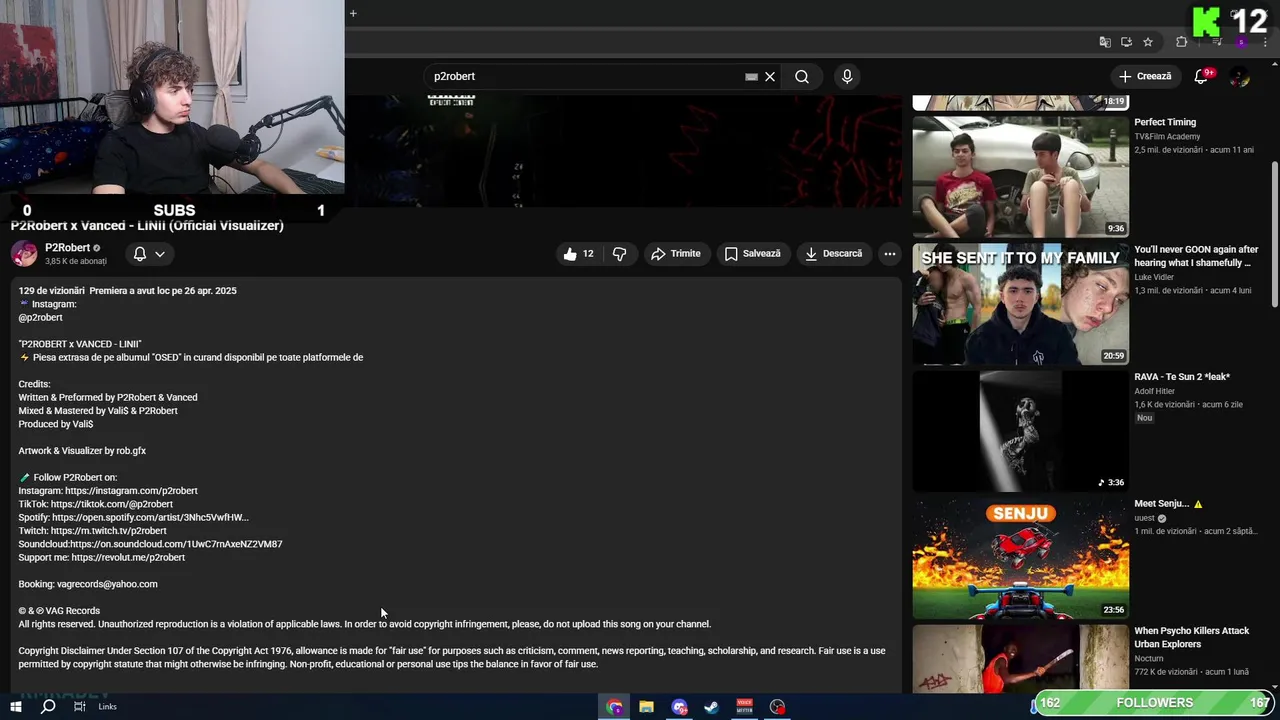1280x720 pixels.
Task: Click the Nocturn channel name
Action: click(x=1150, y=658)
